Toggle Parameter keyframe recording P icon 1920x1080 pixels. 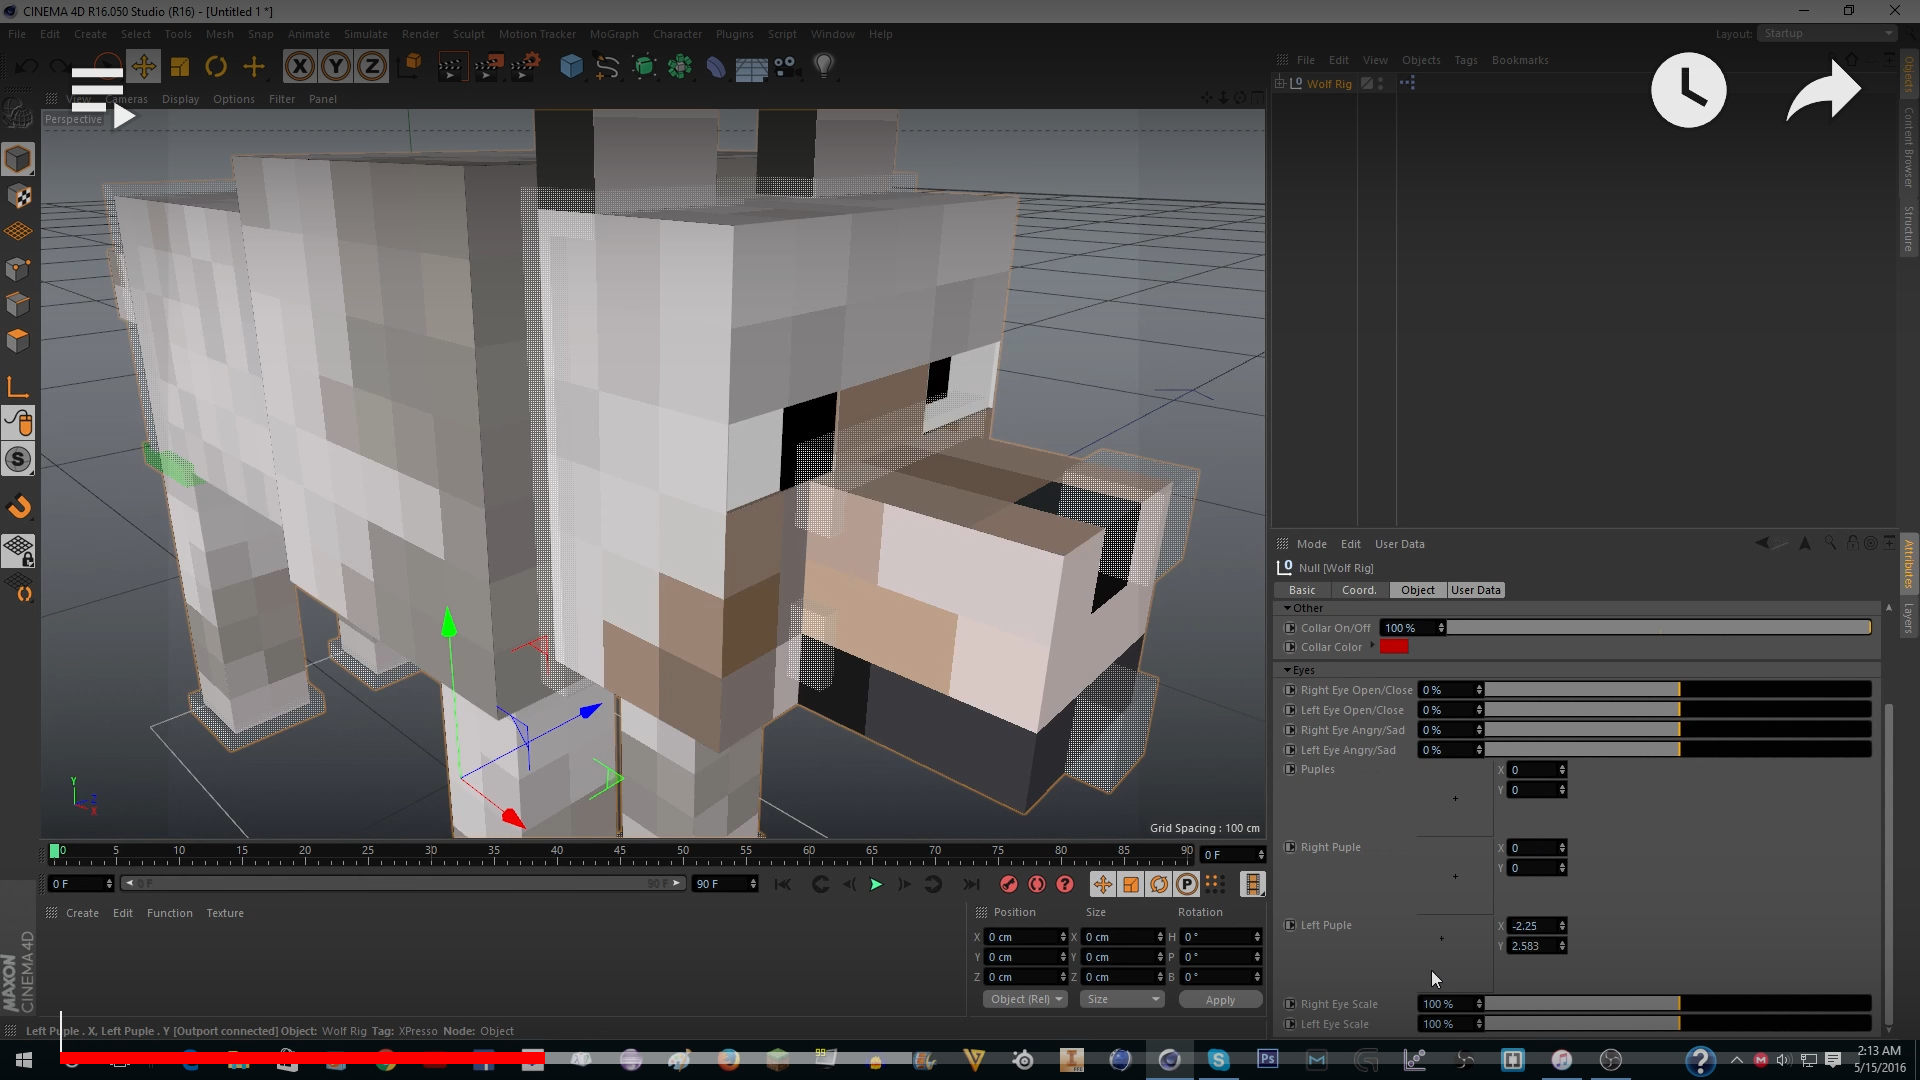(x=1186, y=884)
